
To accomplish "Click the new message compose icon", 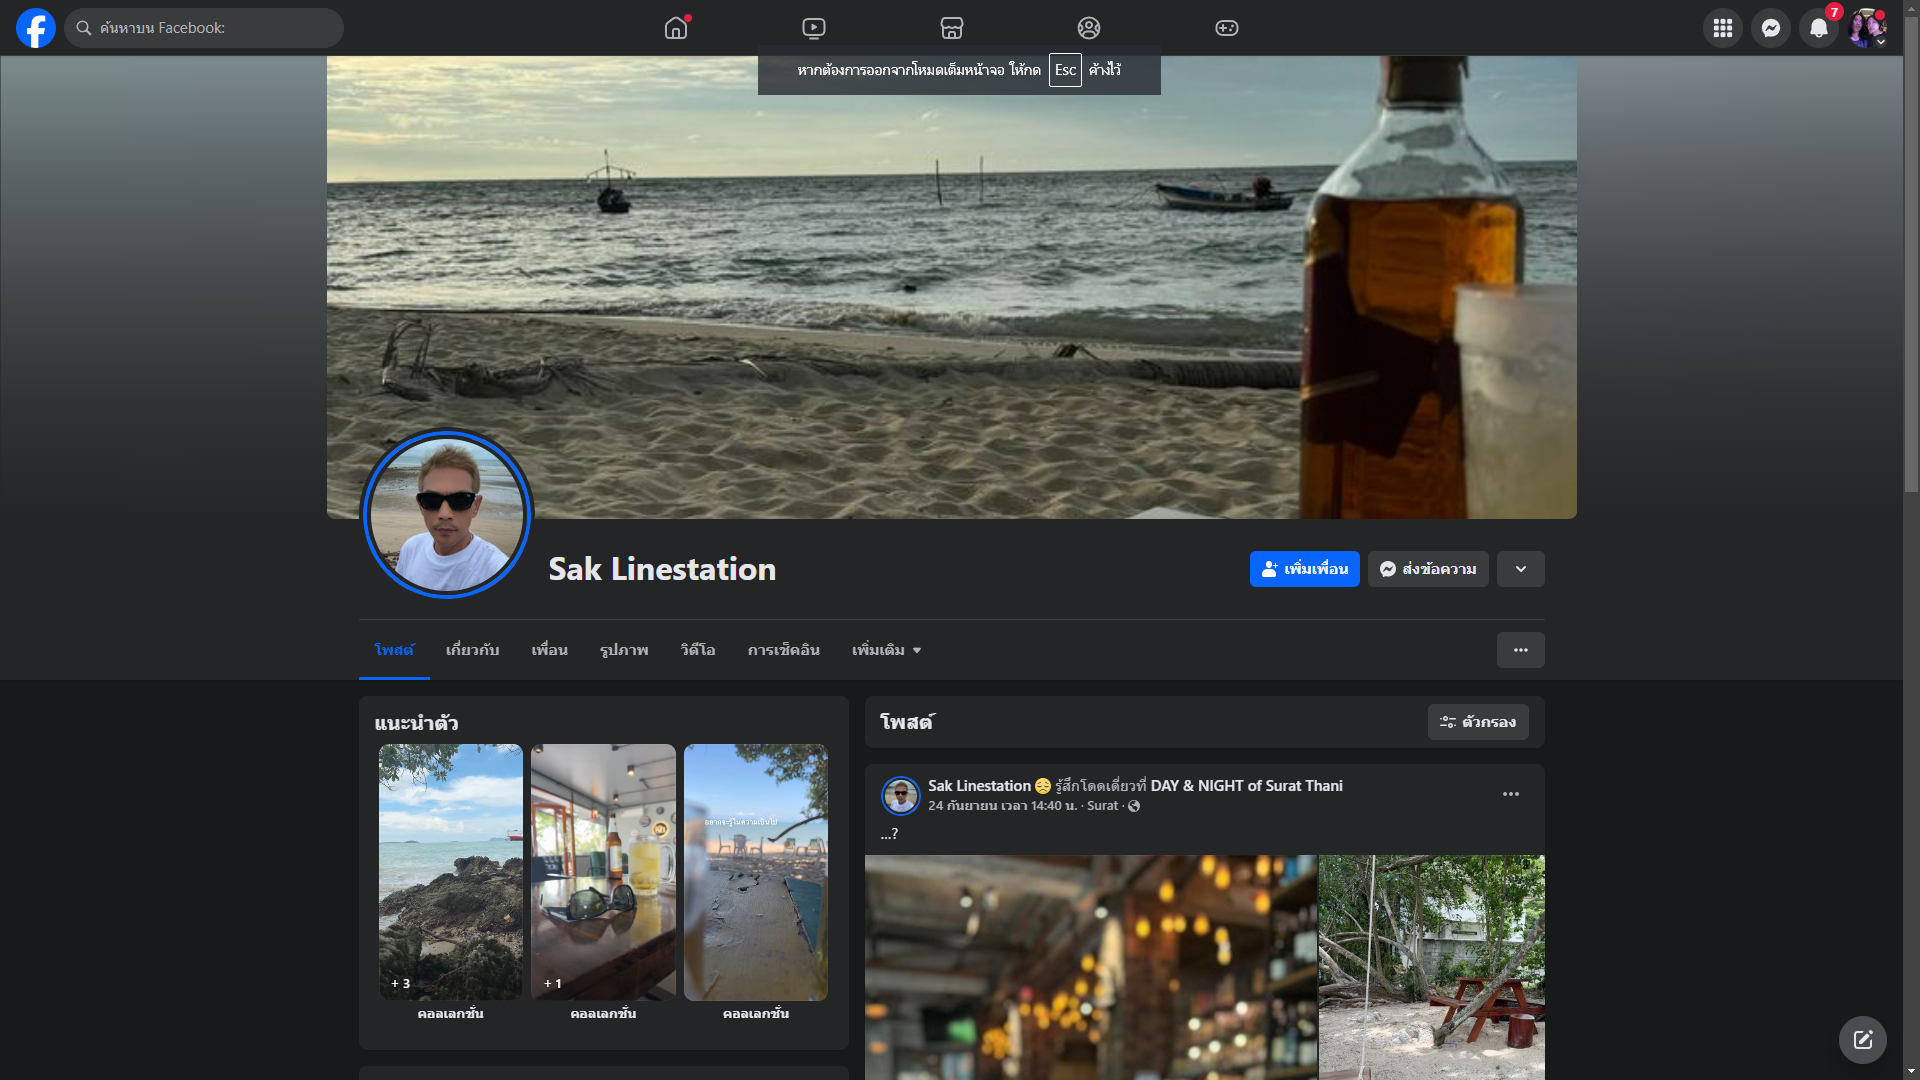I will pos(1862,1040).
